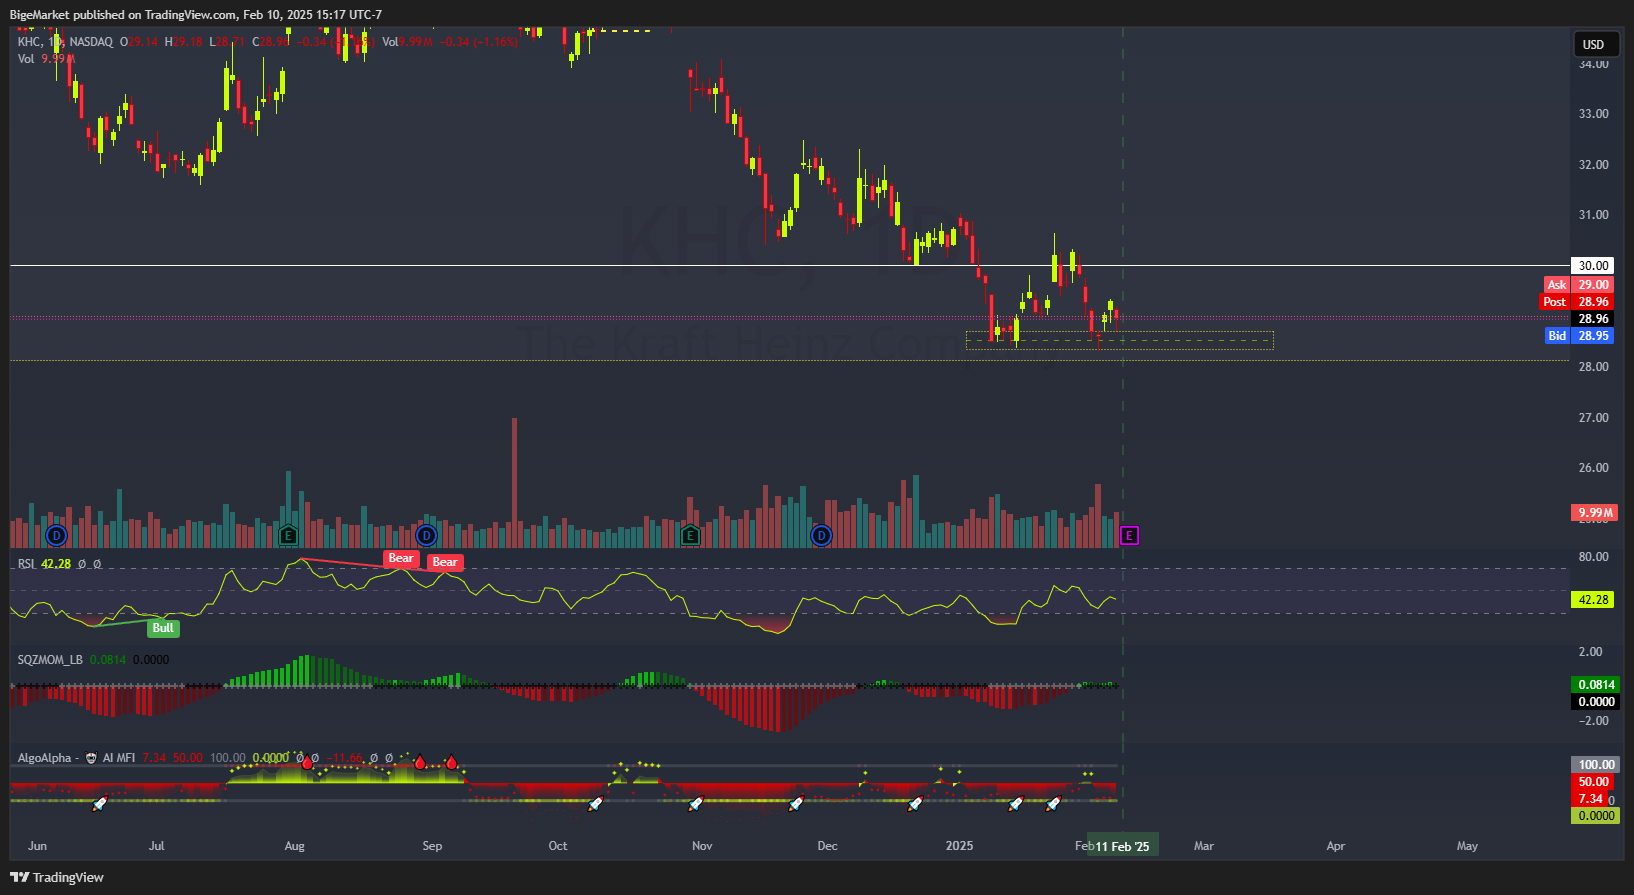The width and height of the screenshot is (1634, 895).
Task: Click the Ask 29.00 price label
Action: click(1579, 285)
